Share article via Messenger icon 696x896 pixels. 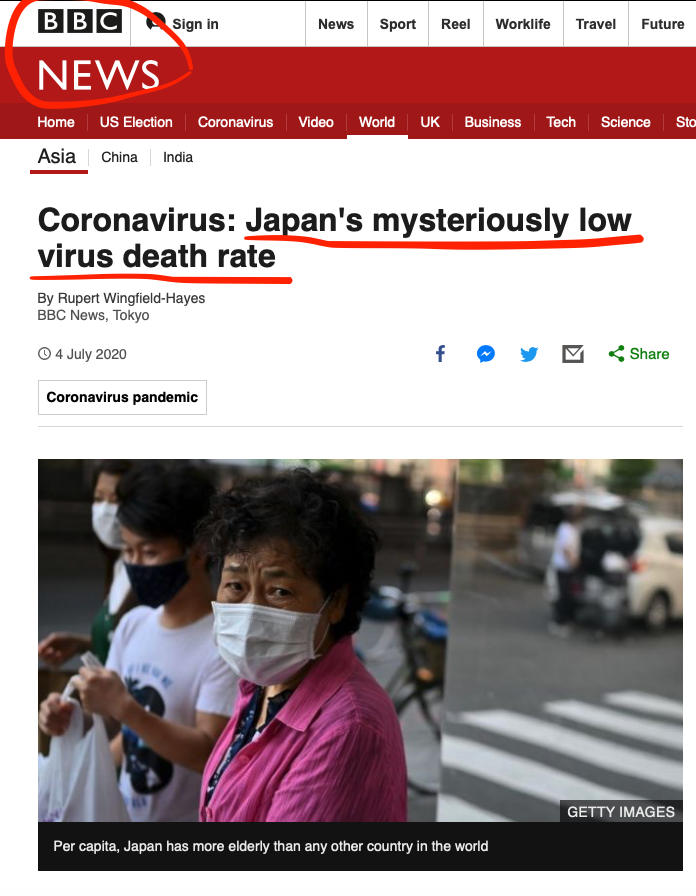pos(486,354)
